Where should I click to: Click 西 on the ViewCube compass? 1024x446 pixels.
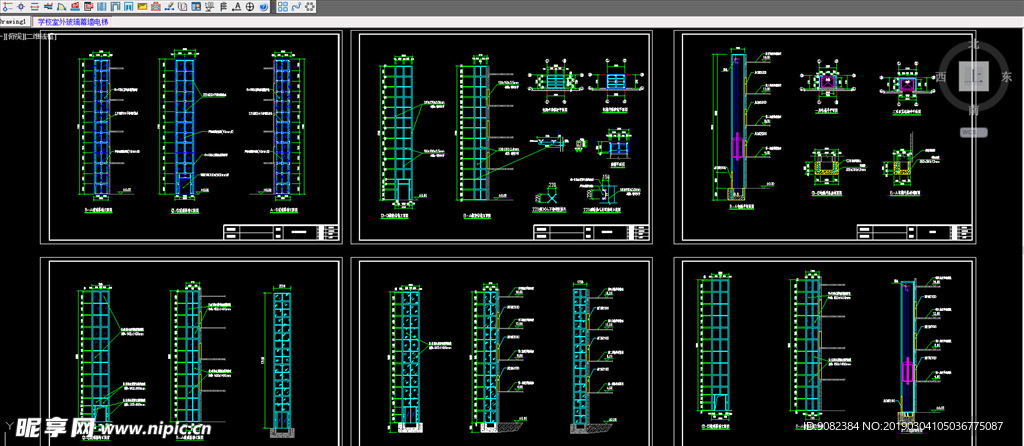coord(941,76)
